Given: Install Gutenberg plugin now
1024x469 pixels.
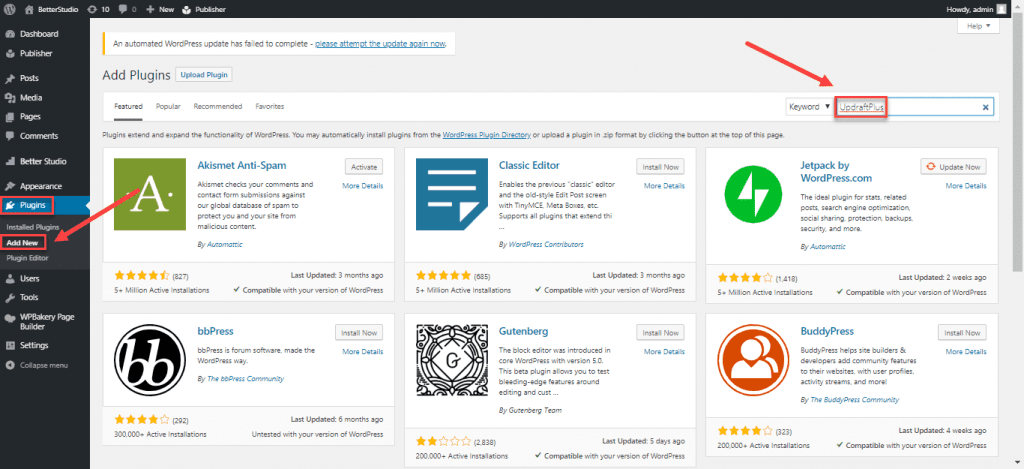Looking at the screenshot, I should (660, 332).
